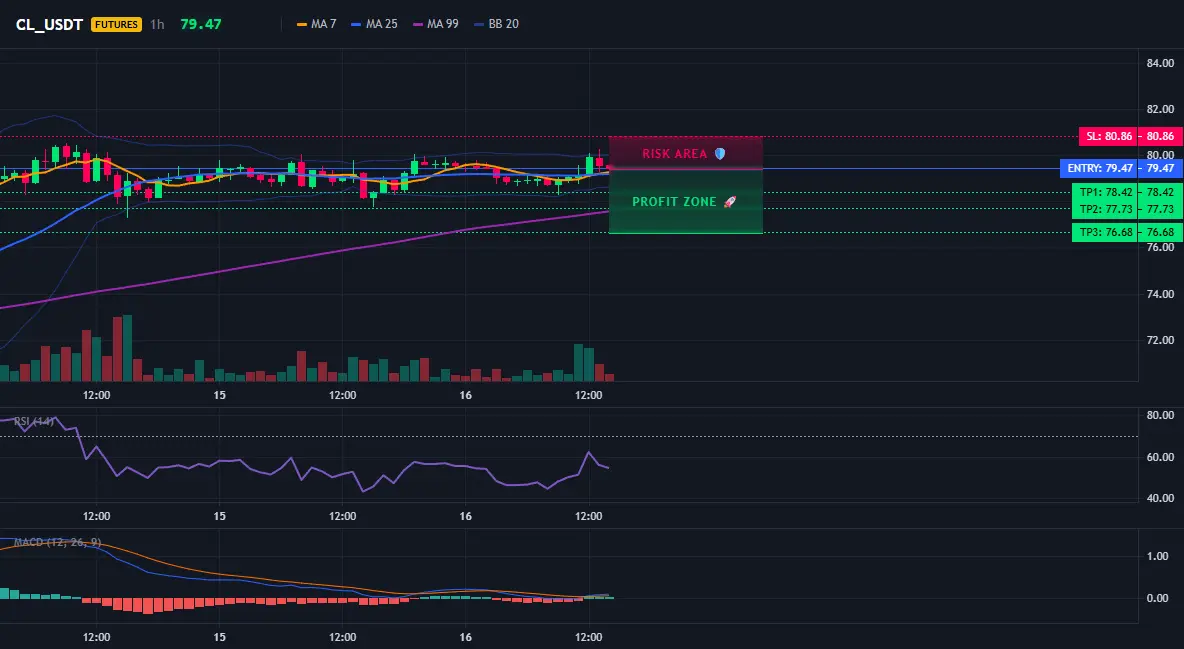
Task: Click the tallest teal volume bar
Action: (127, 348)
